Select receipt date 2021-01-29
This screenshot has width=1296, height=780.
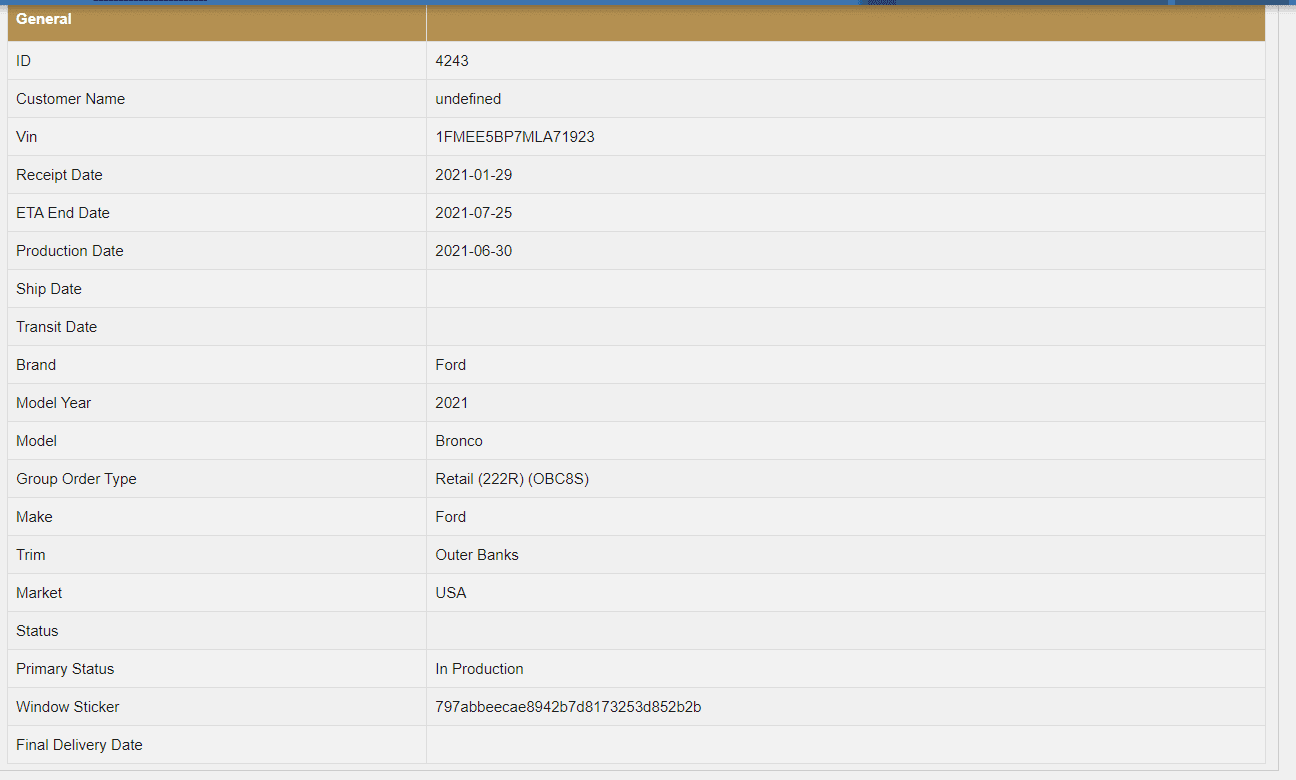pos(474,175)
